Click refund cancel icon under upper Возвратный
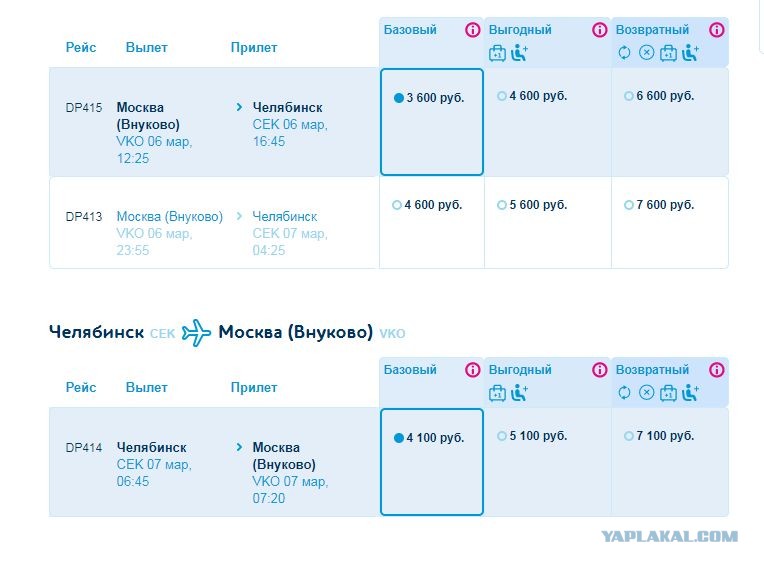The width and height of the screenshot is (764, 566). pos(646,52)
